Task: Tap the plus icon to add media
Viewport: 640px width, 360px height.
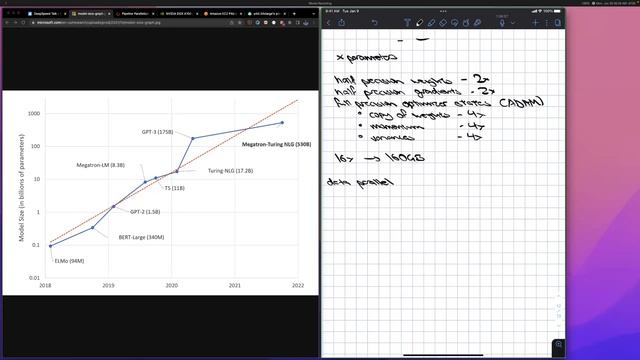Action: click(535, 23)
